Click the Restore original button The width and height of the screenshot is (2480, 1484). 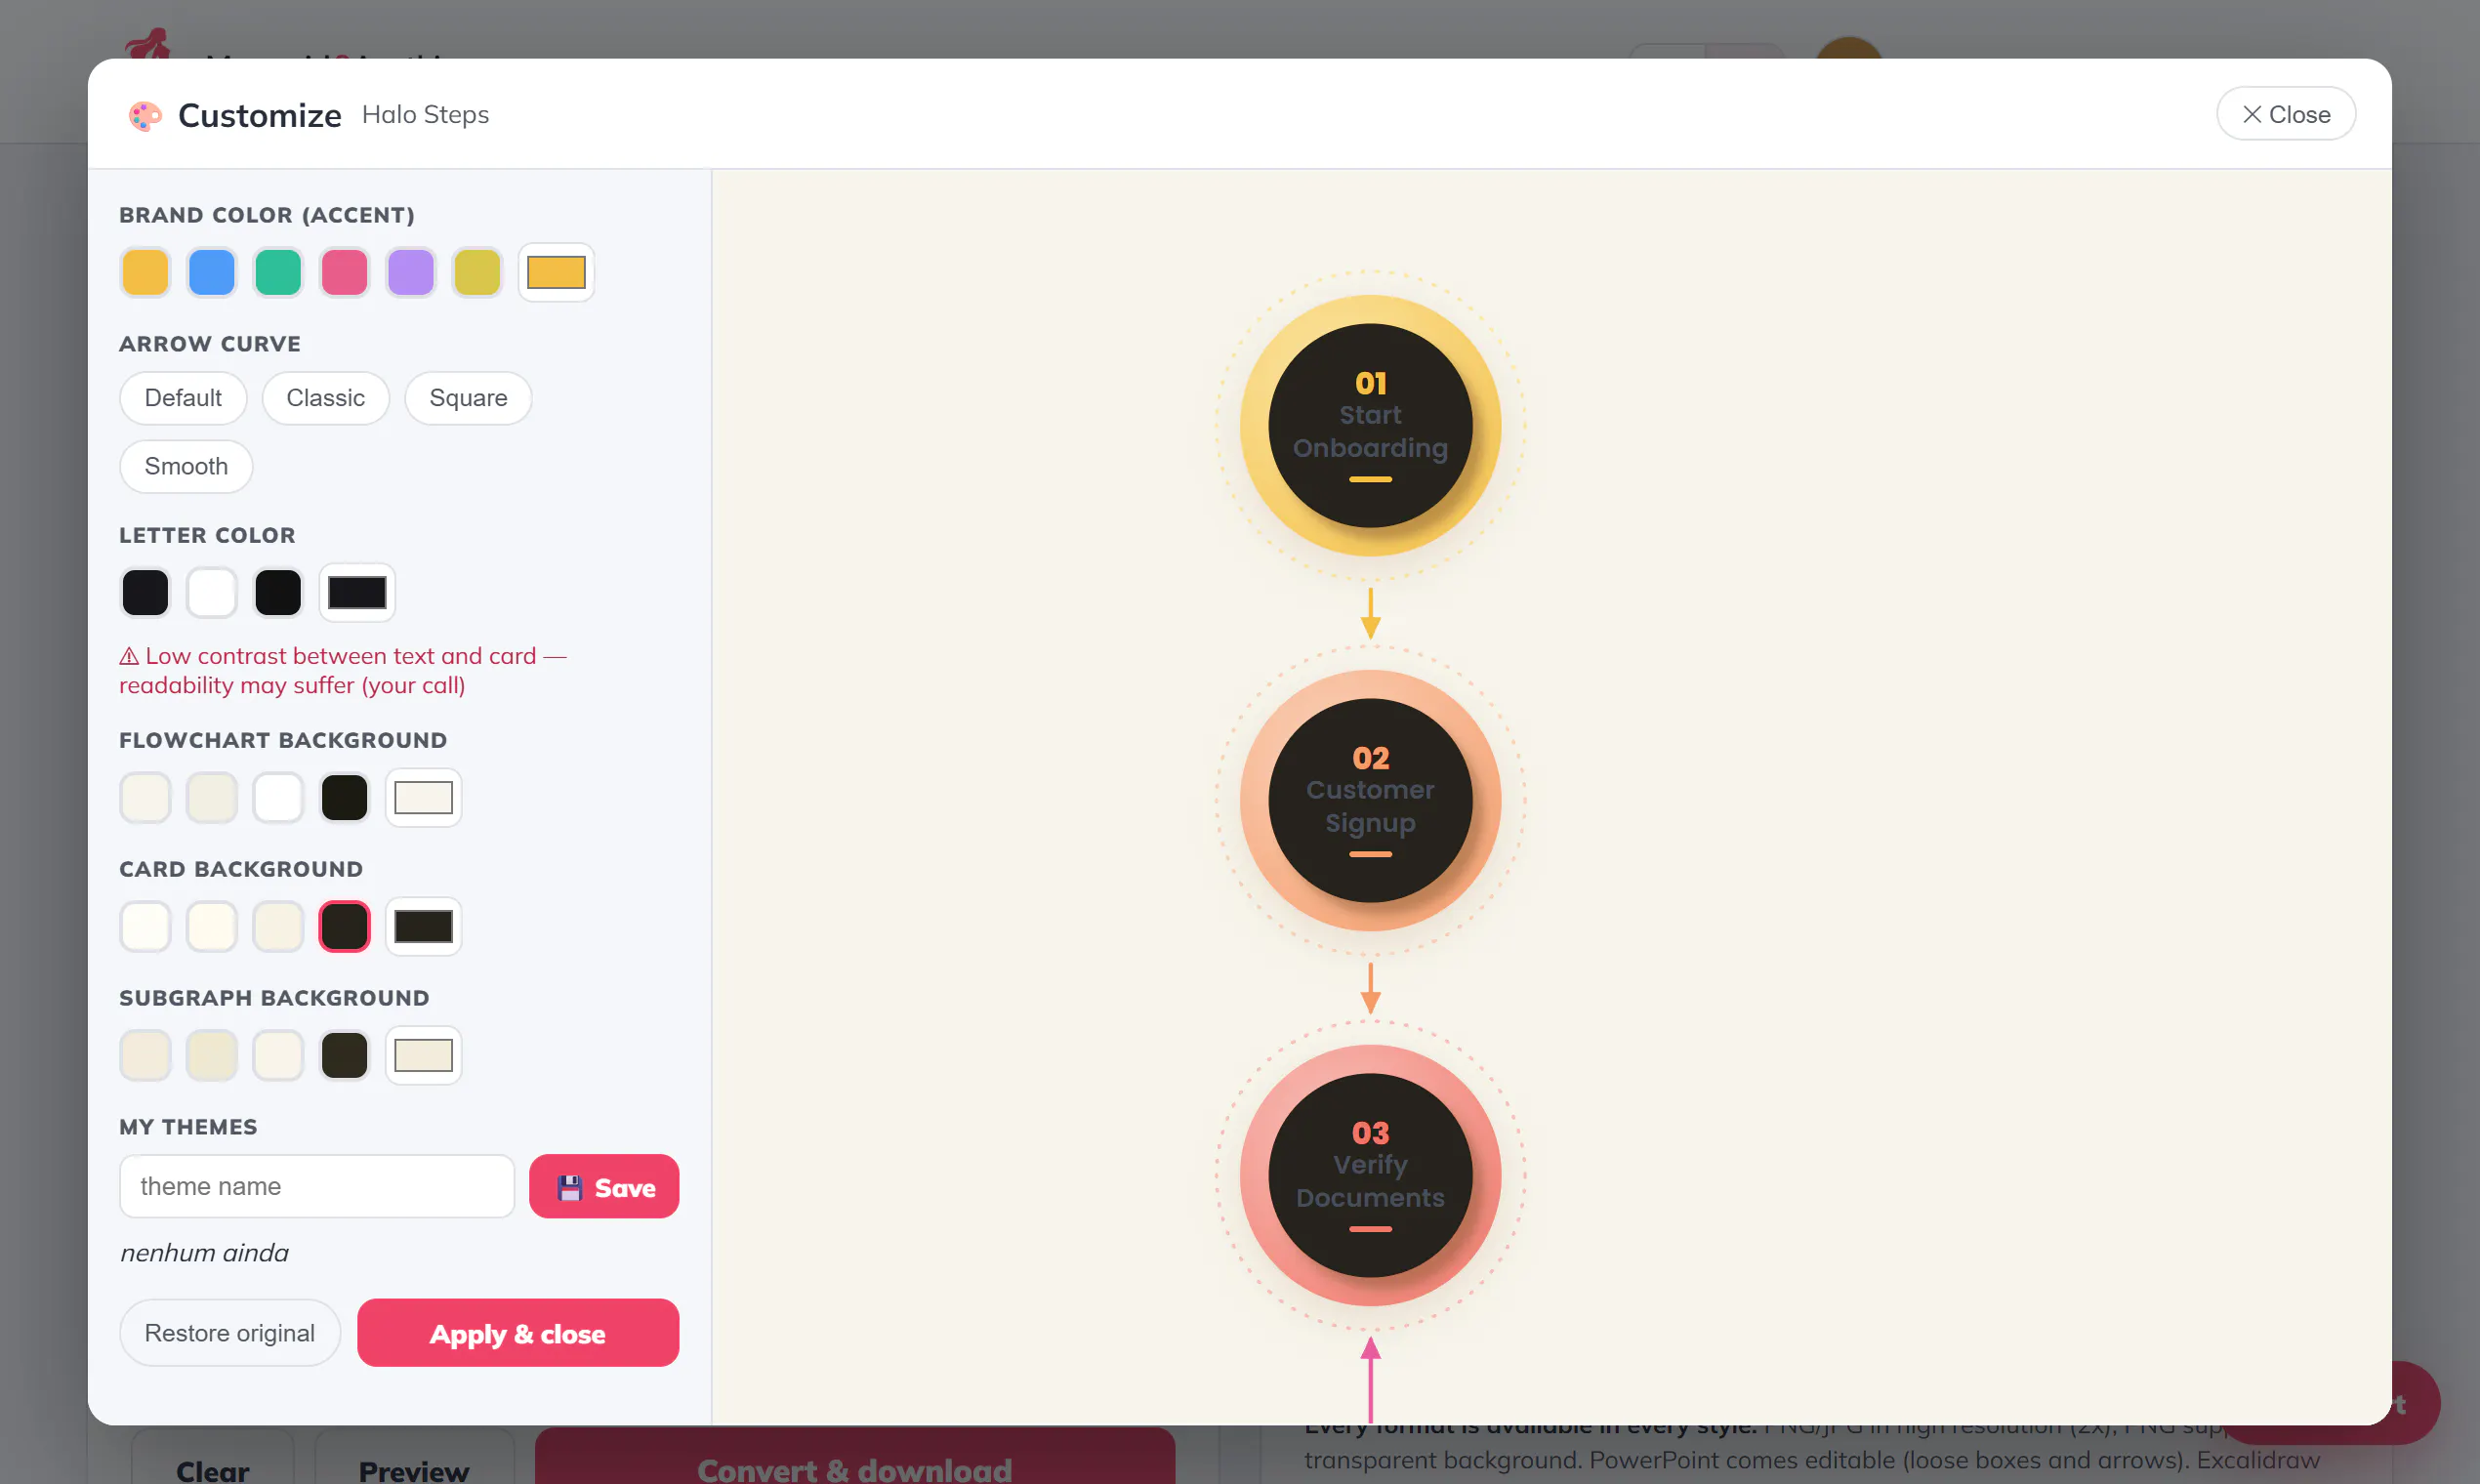coord(230,1333)
